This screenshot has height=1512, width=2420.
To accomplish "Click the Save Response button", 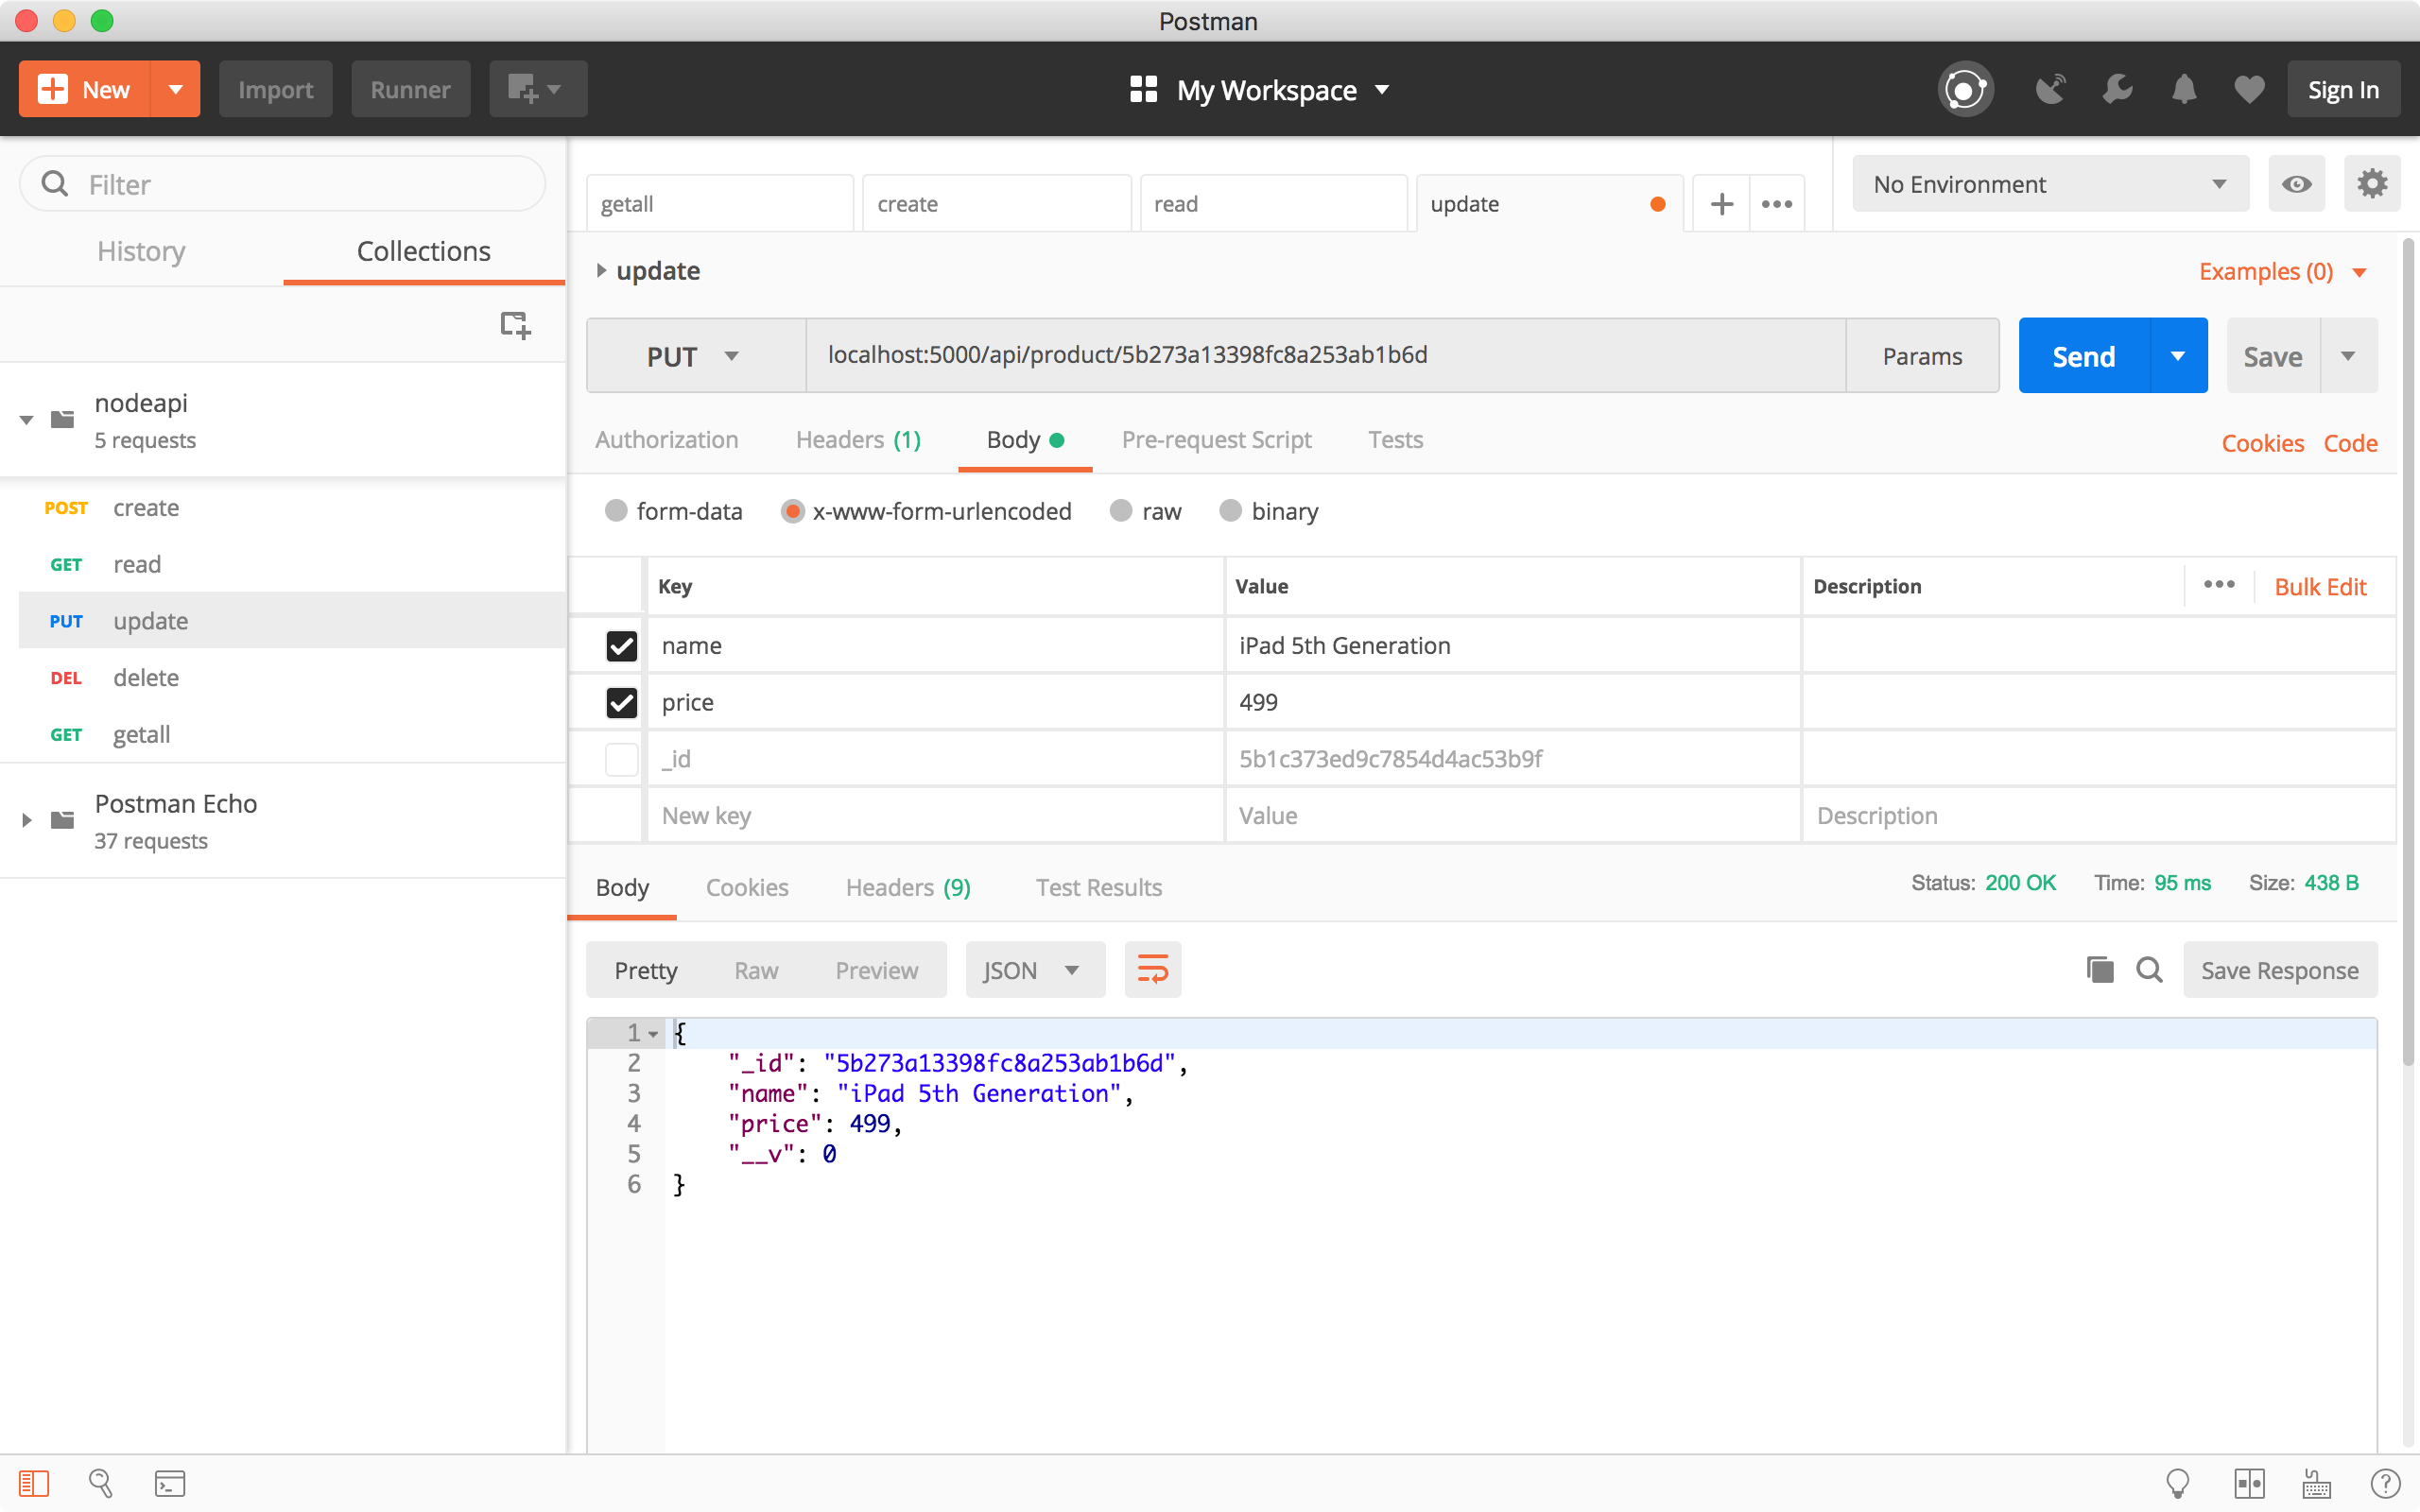I will (x=2280, y=970).
